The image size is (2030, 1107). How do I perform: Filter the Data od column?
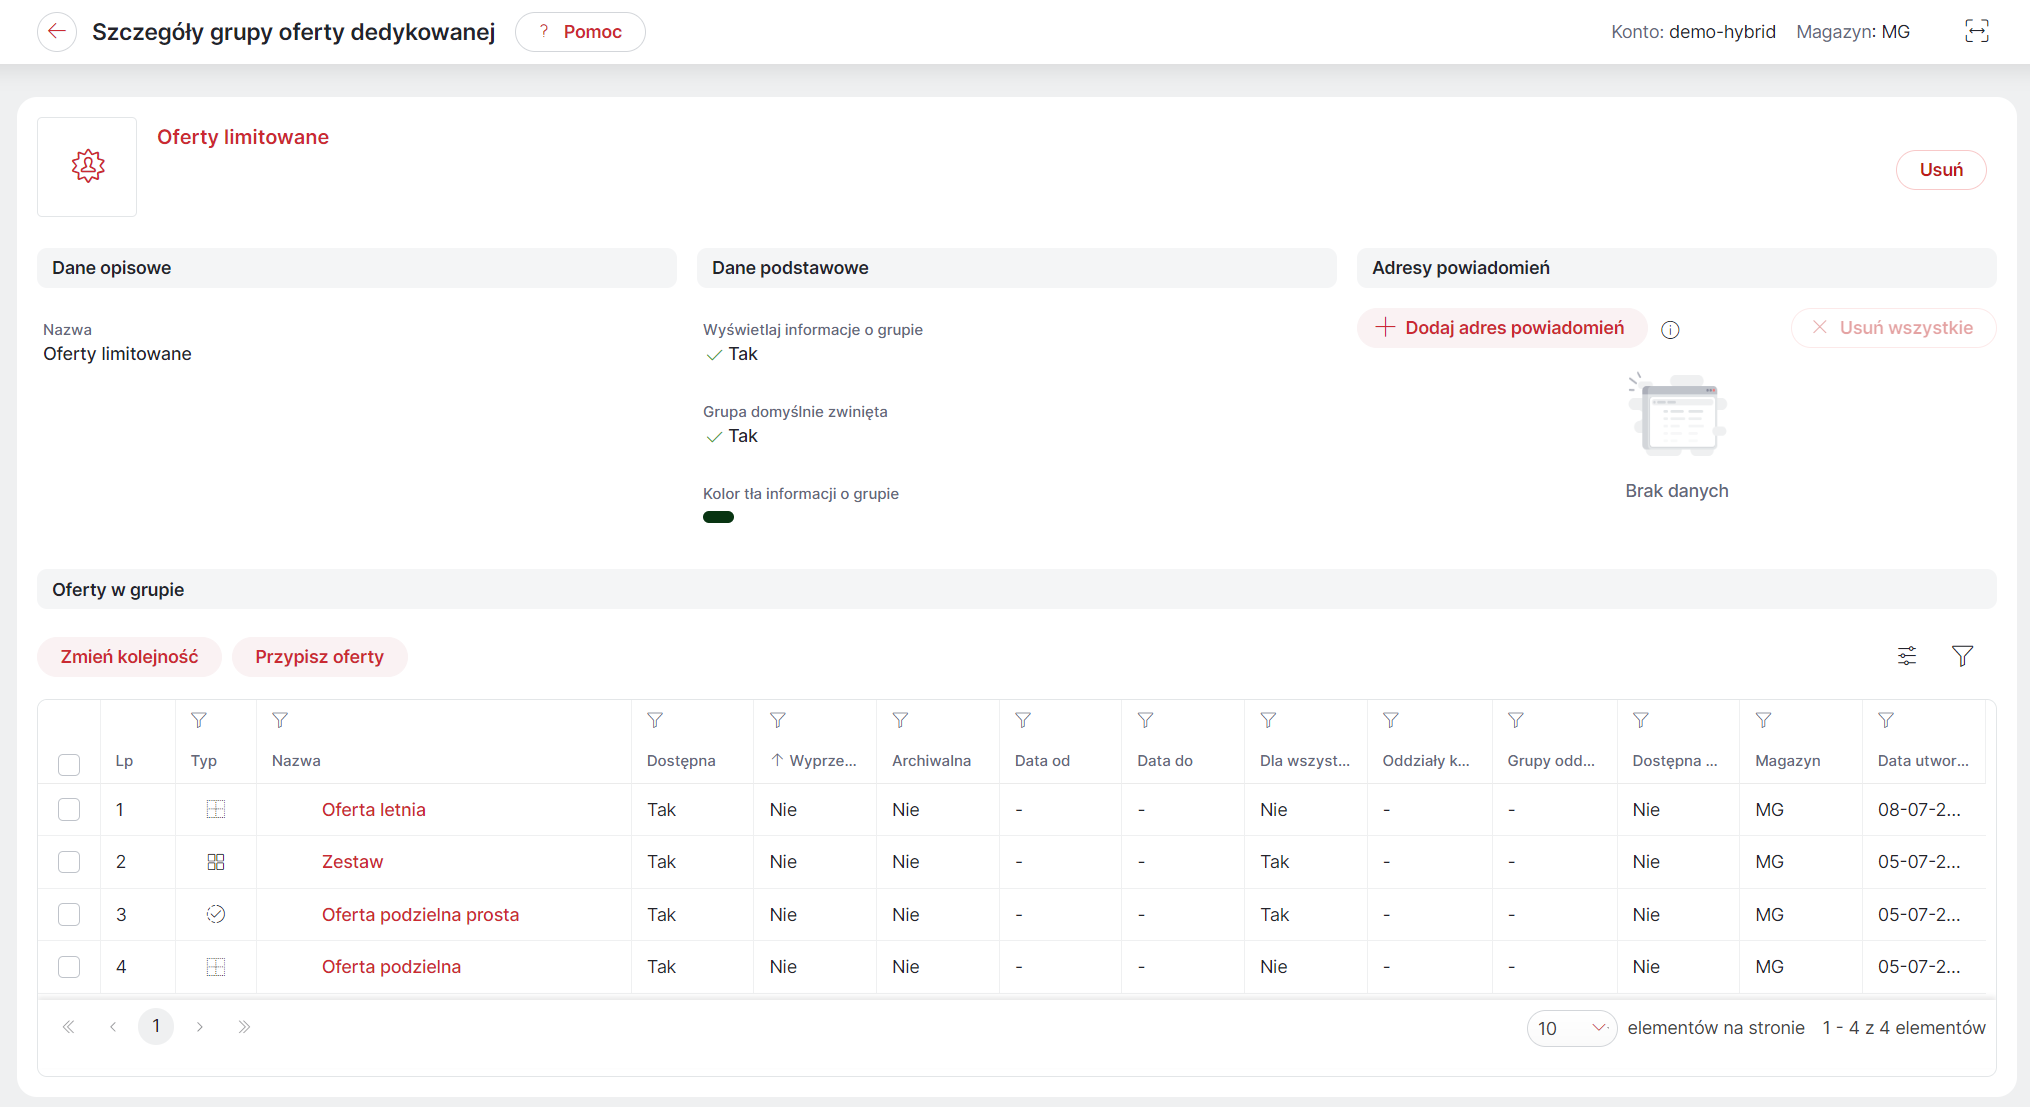point(1023,720)
